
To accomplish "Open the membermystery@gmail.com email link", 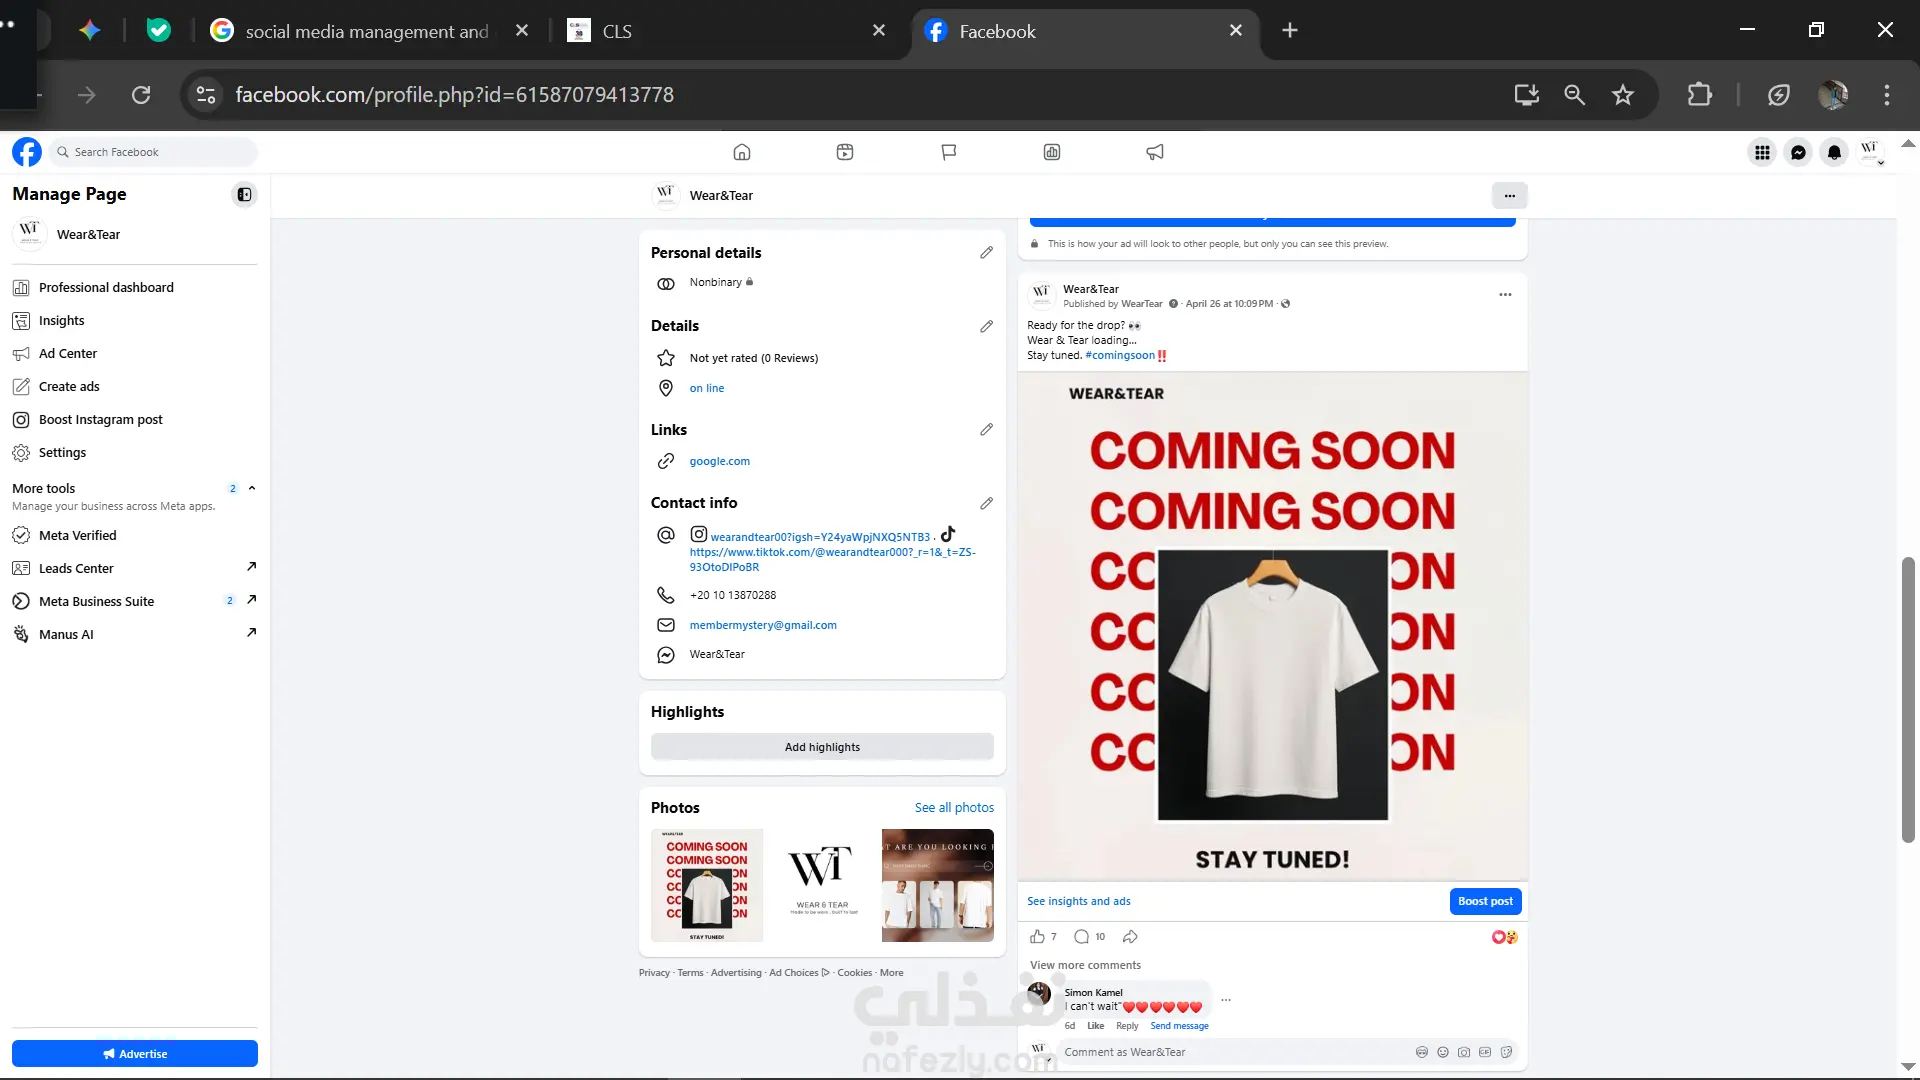I will (x=763, y=626).
